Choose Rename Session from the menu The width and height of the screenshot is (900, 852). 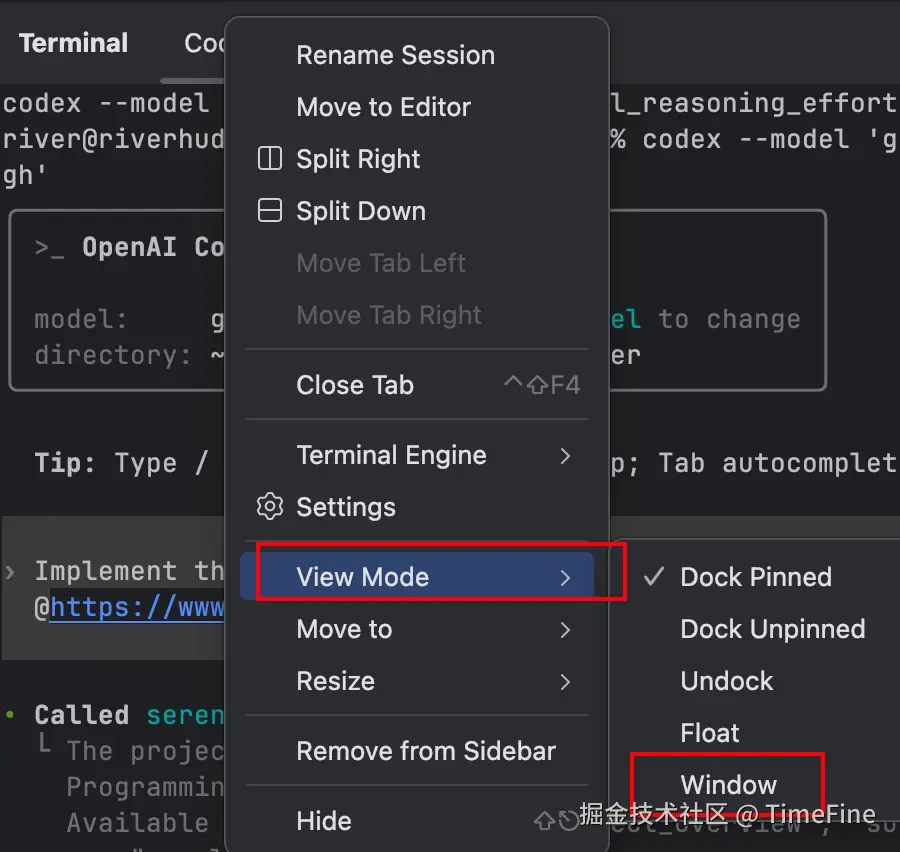[x=395, y=55]
